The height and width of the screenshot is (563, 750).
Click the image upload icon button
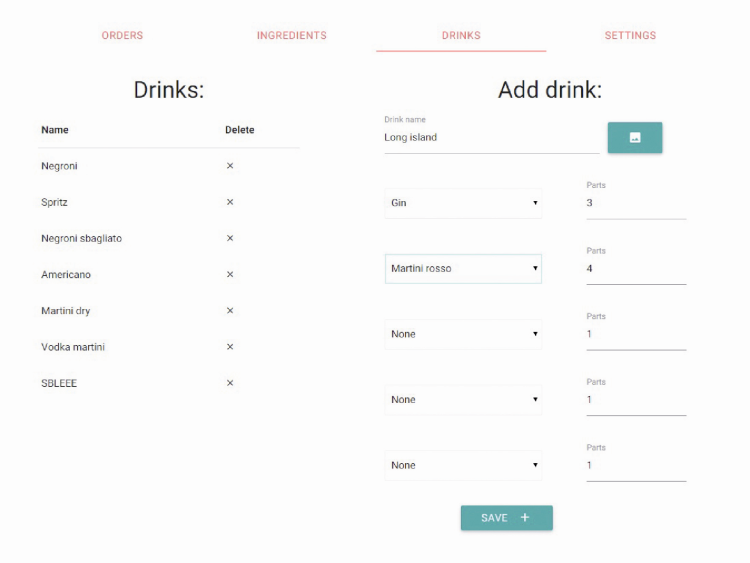coord(634,138)
